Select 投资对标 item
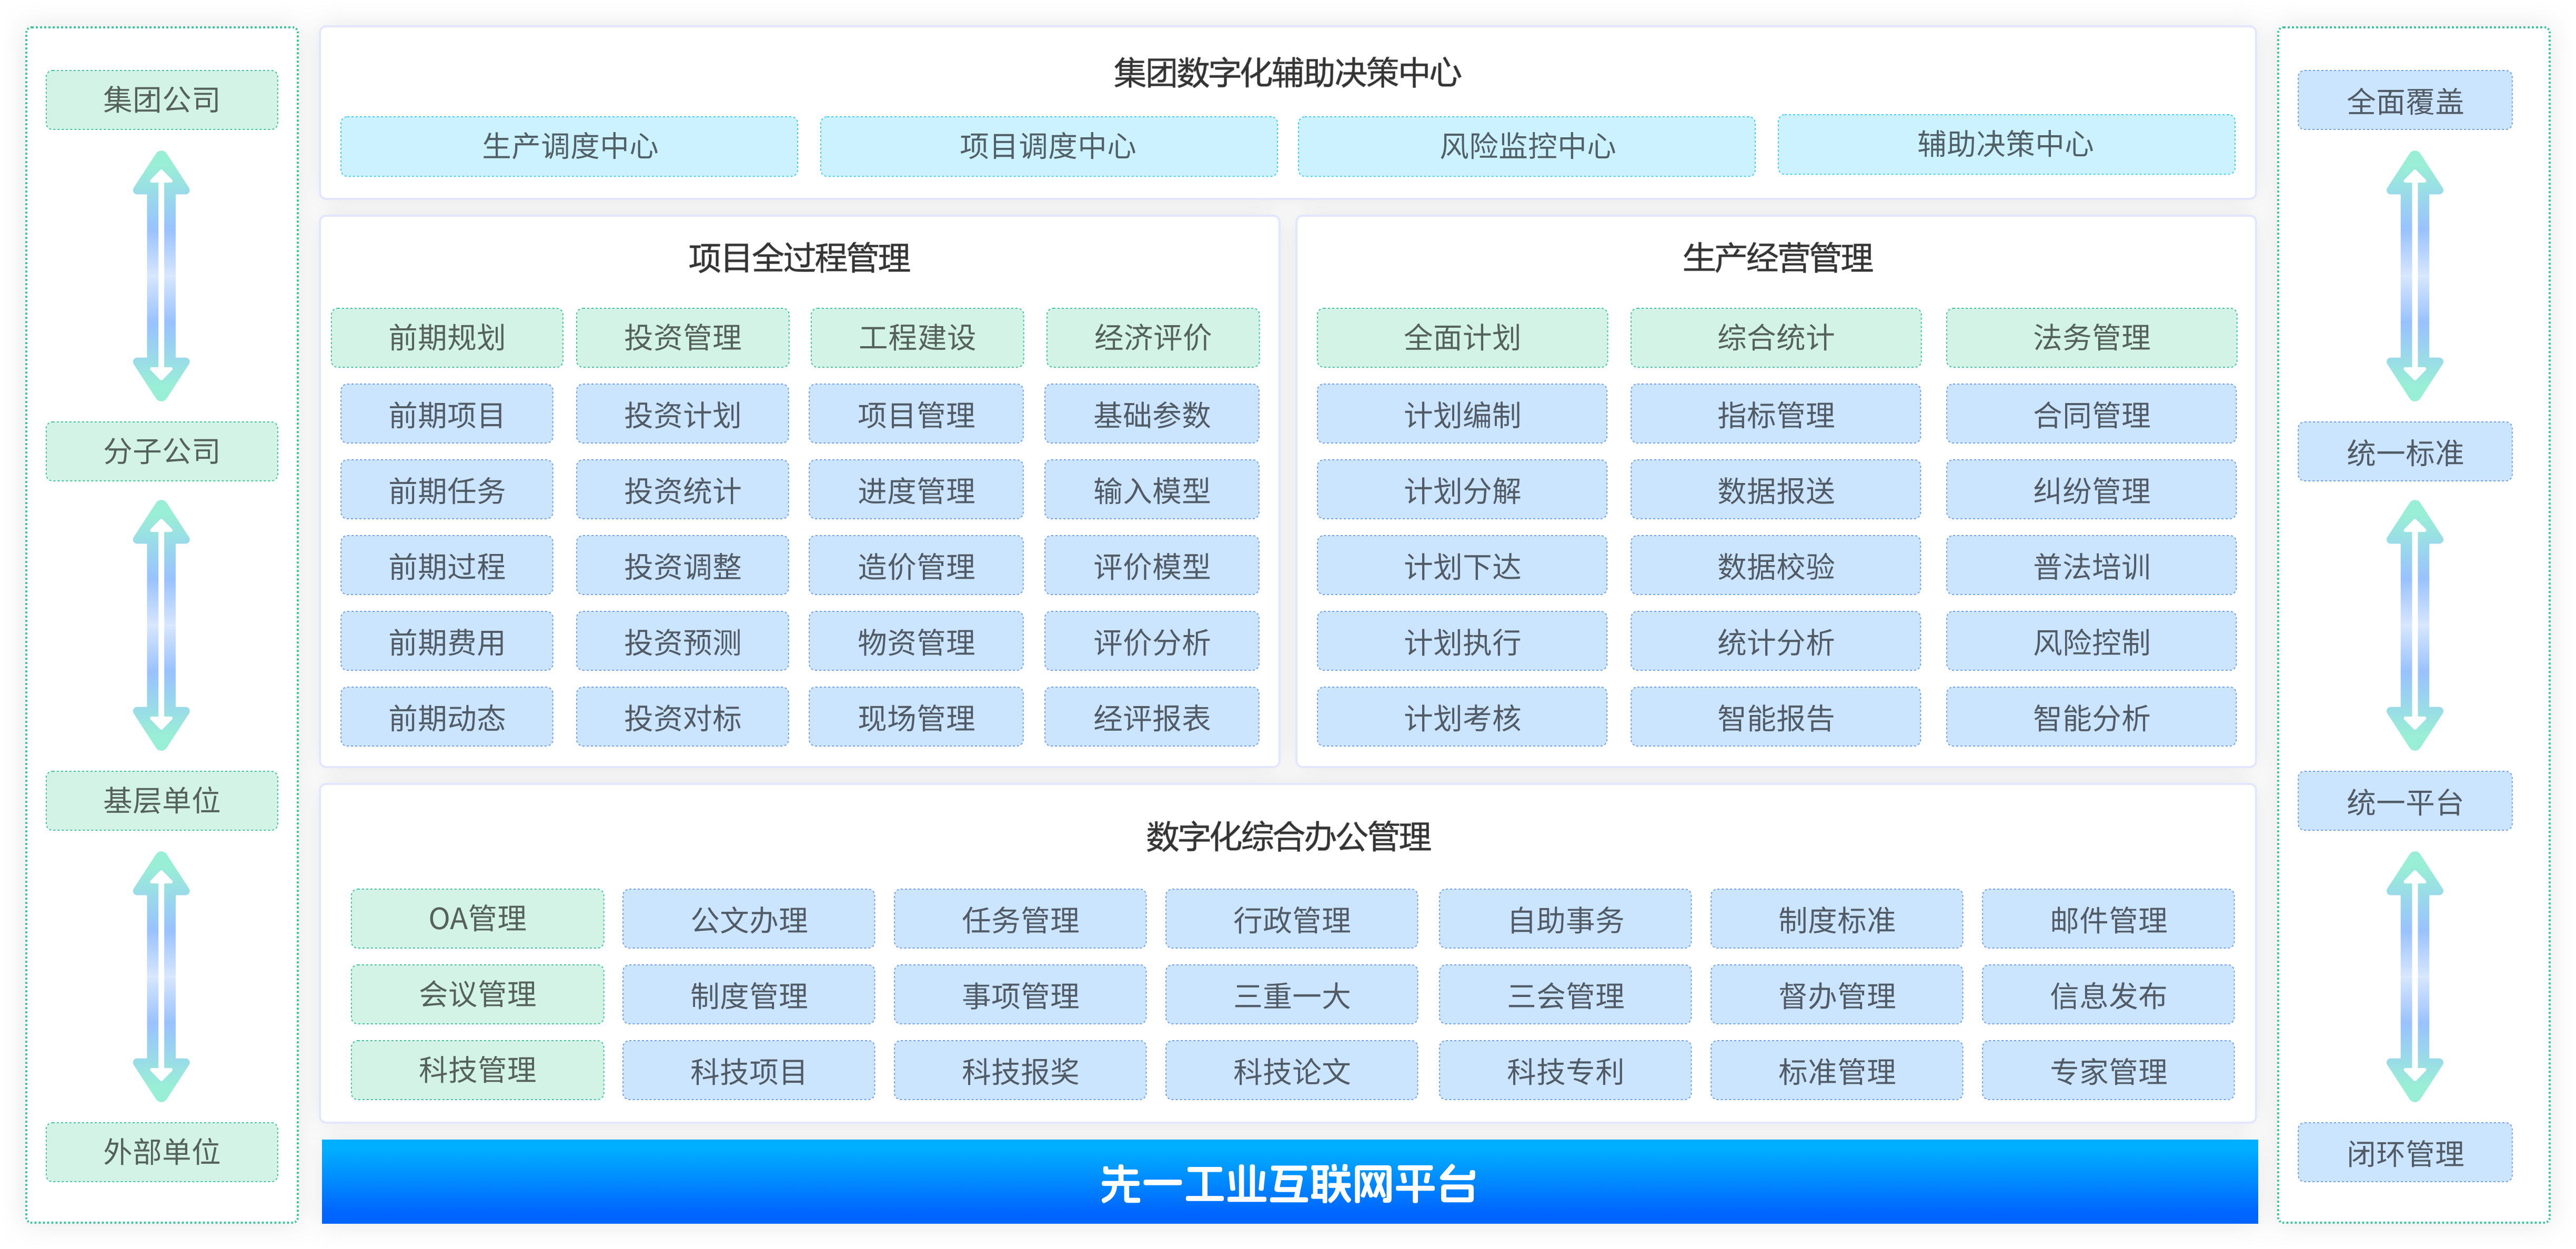This screenshot has height=1249, width=2576. pyautogui.click(x=683, y=717)
